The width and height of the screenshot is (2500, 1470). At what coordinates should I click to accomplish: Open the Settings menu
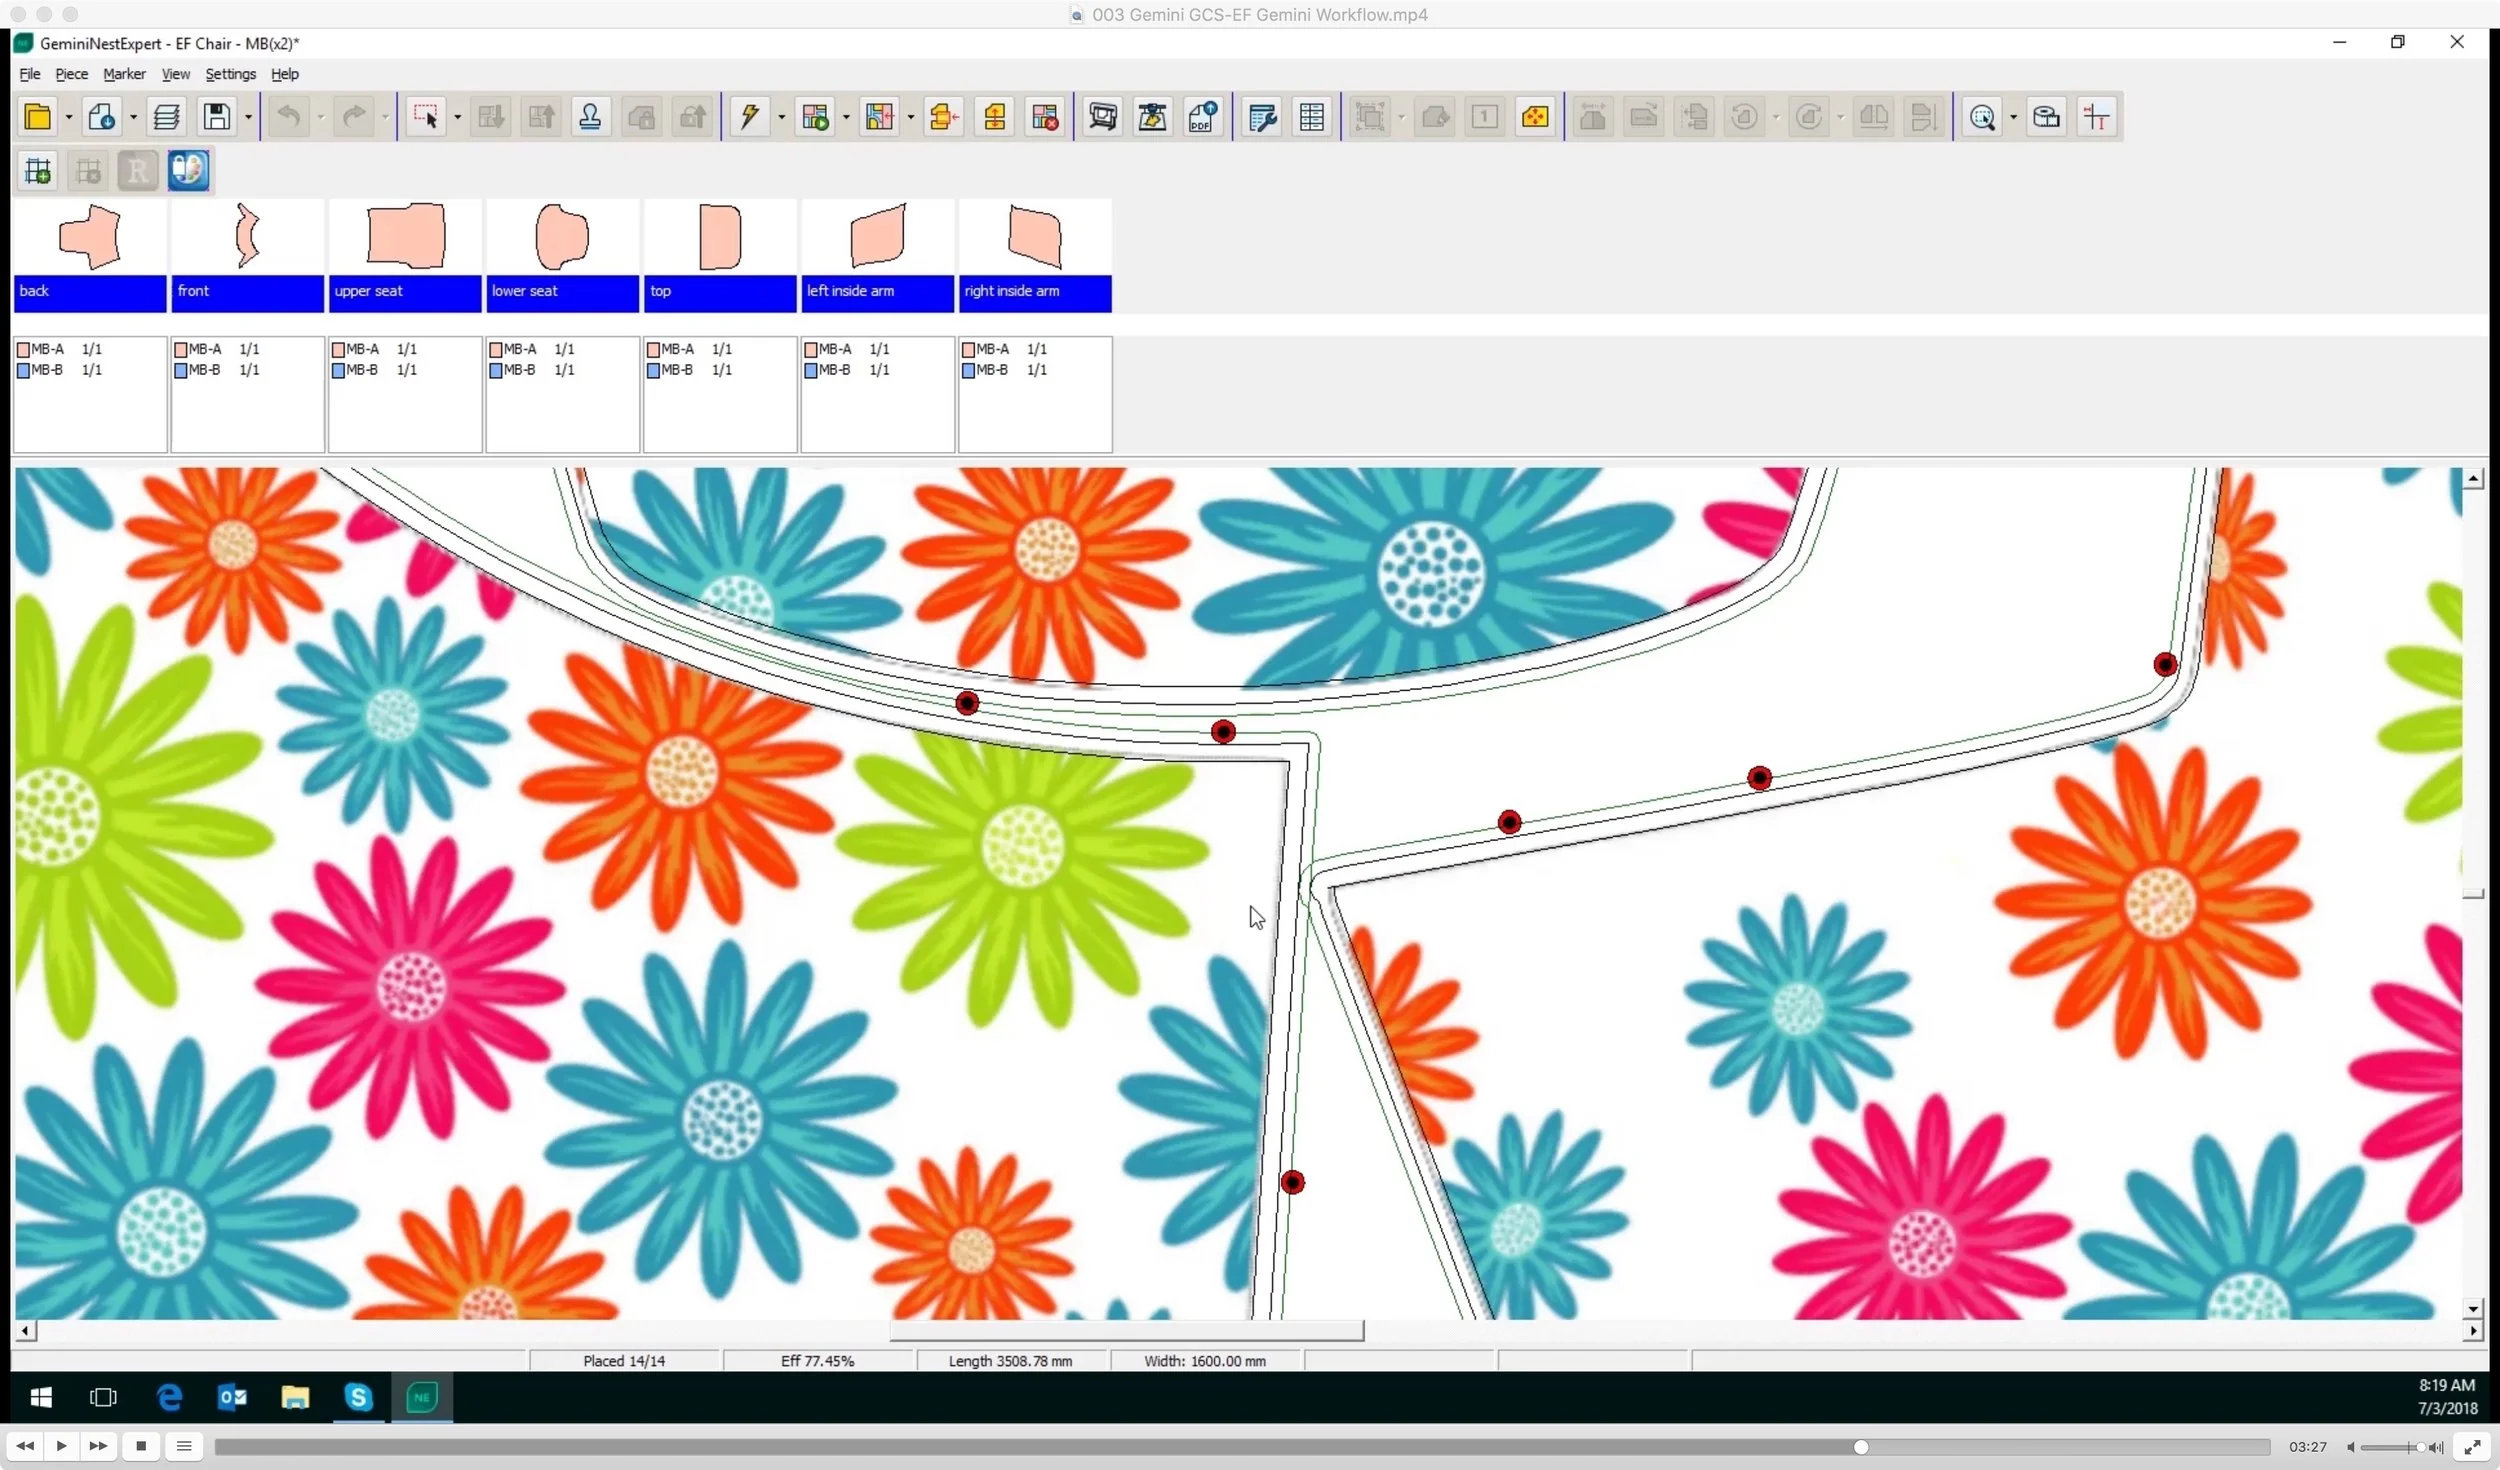coord(230,74)
